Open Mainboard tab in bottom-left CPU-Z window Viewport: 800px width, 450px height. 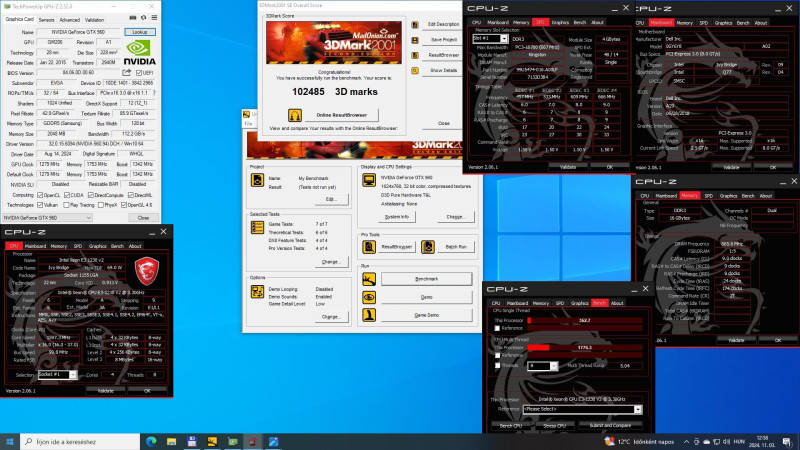pos(35,246)
